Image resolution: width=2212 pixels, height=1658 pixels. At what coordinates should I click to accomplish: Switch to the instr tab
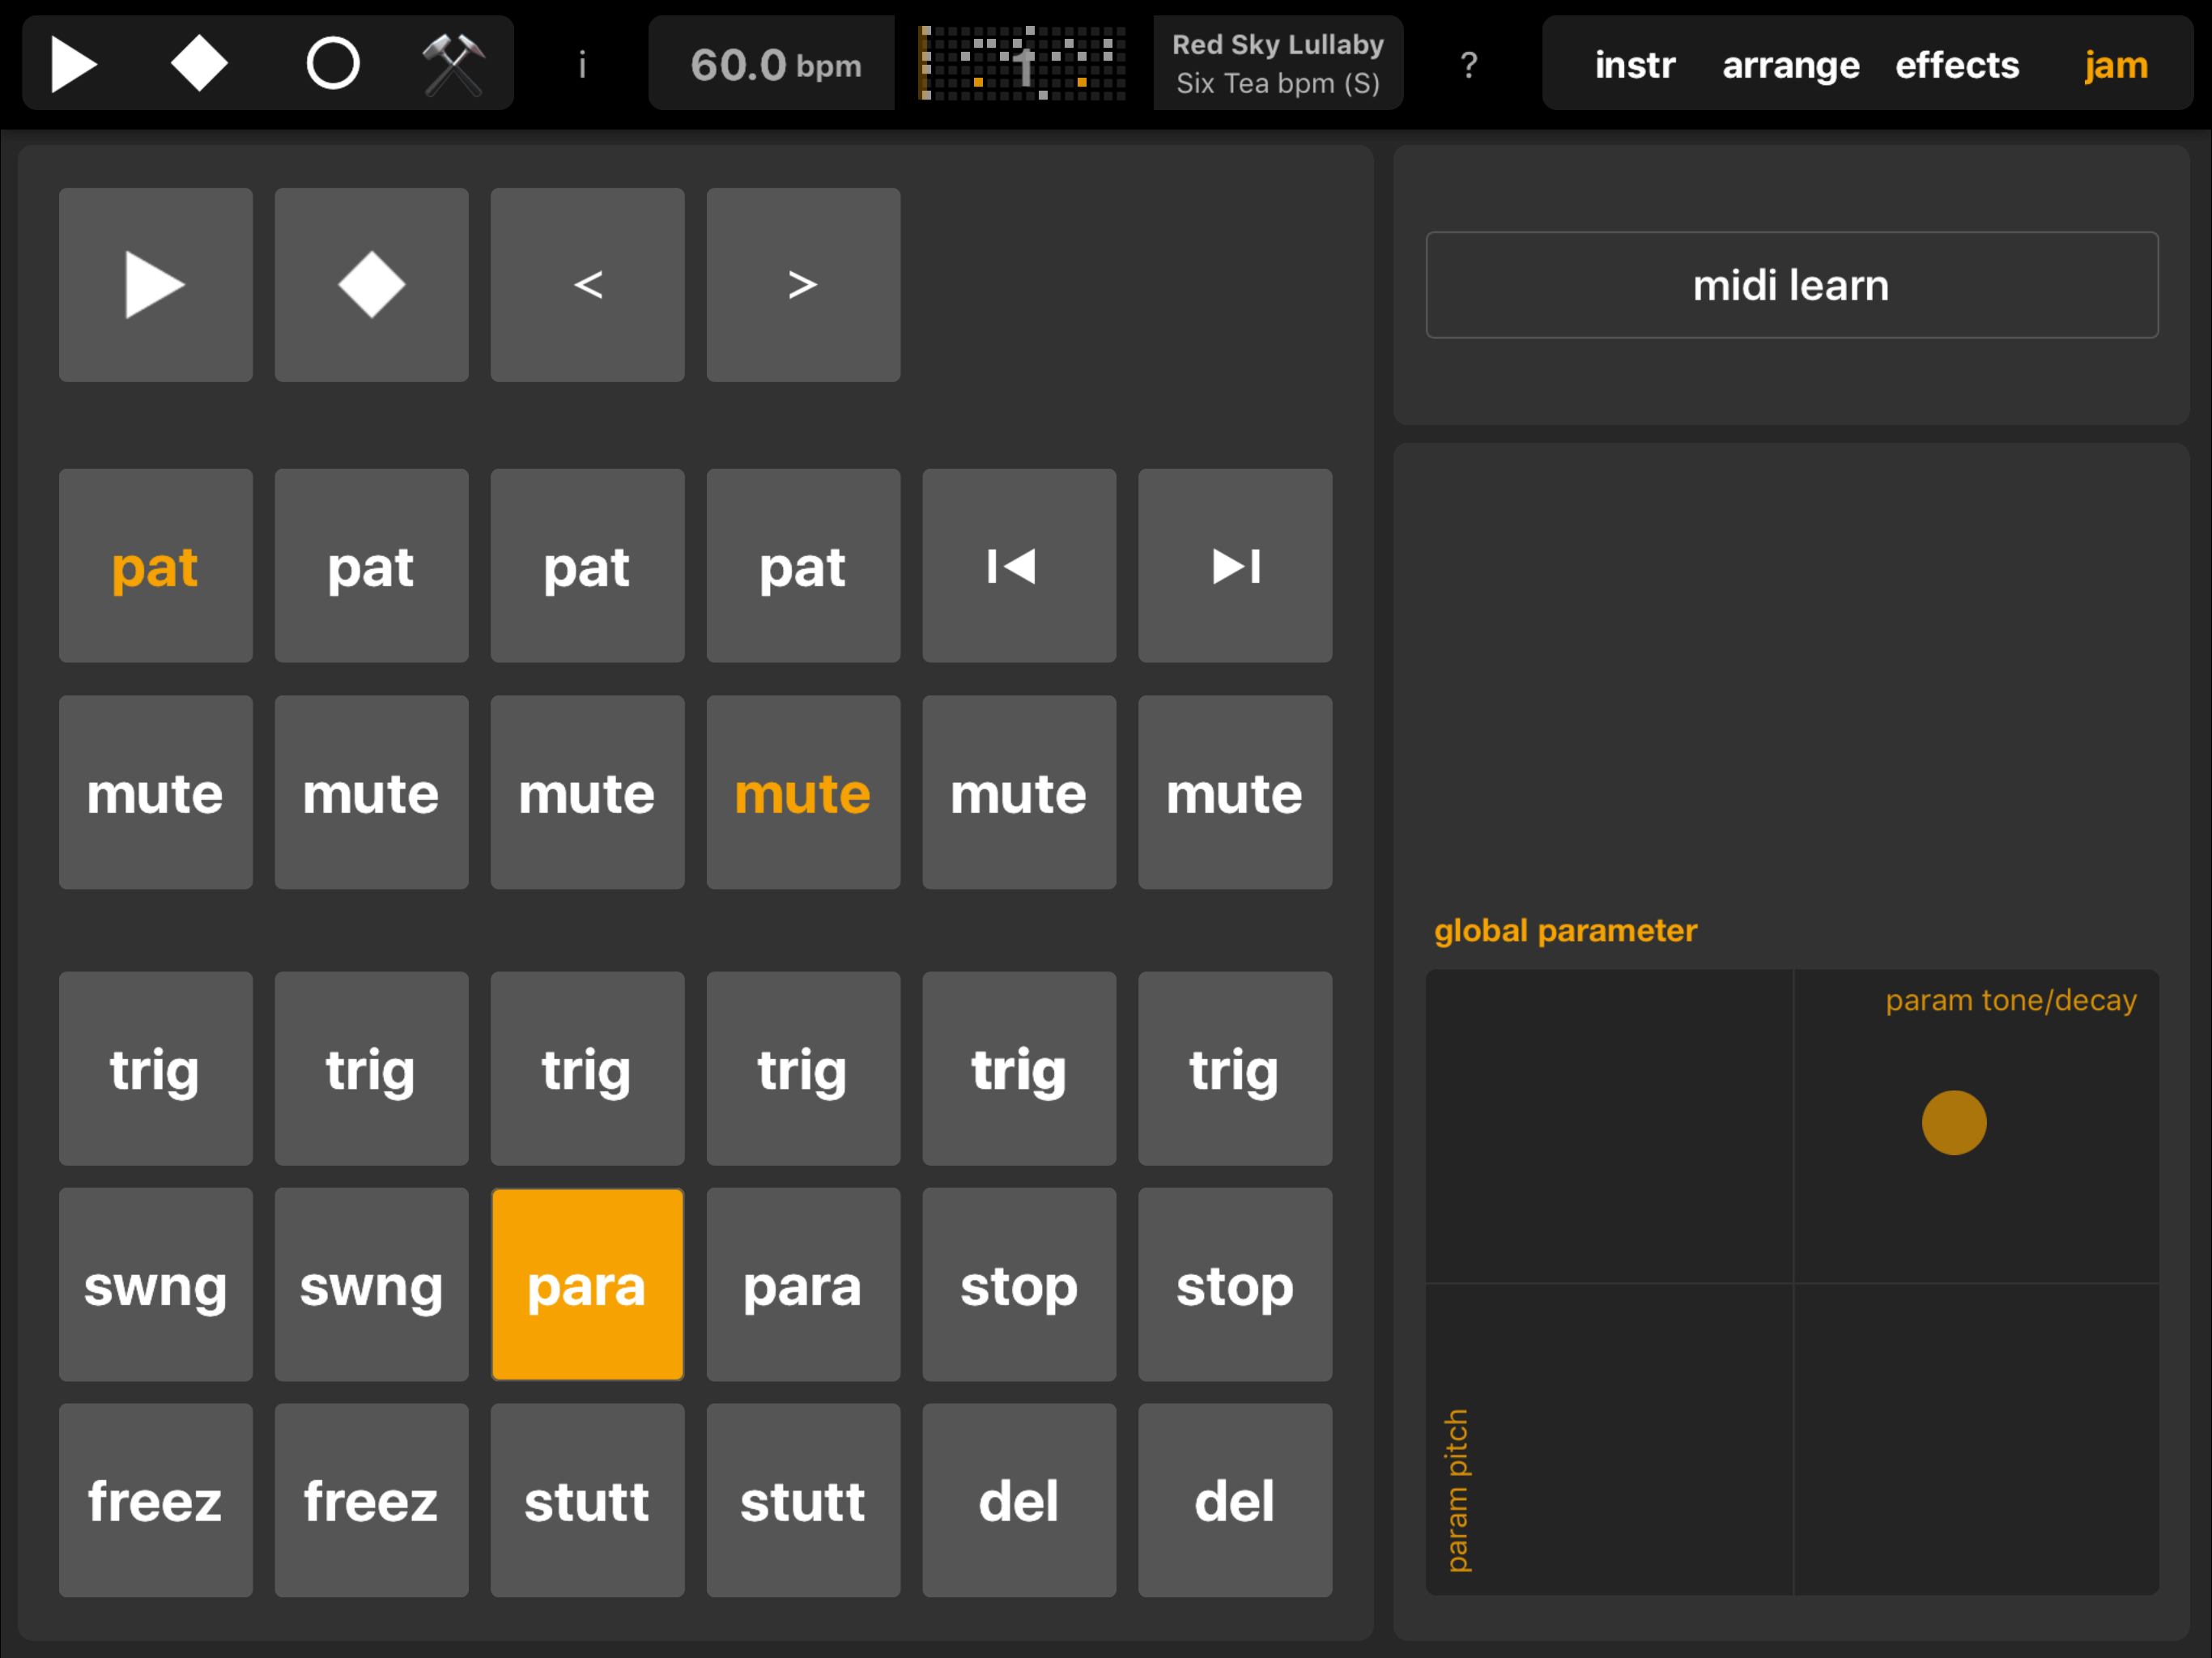coord(1635,65)
